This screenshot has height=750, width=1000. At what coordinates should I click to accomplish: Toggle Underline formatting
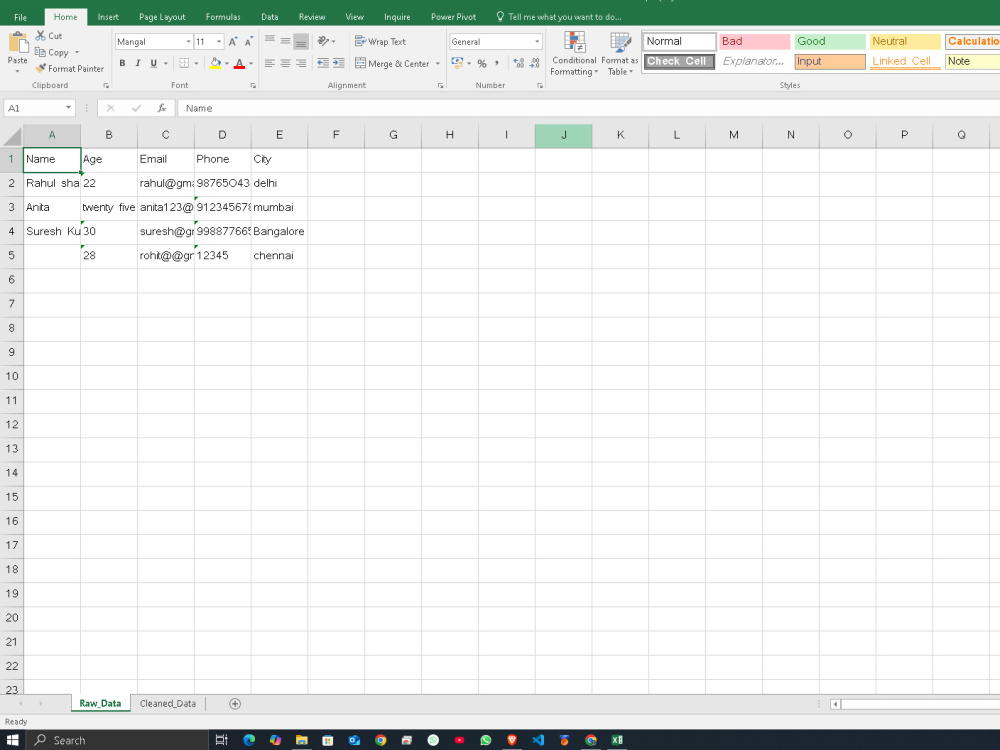point(154,63)
